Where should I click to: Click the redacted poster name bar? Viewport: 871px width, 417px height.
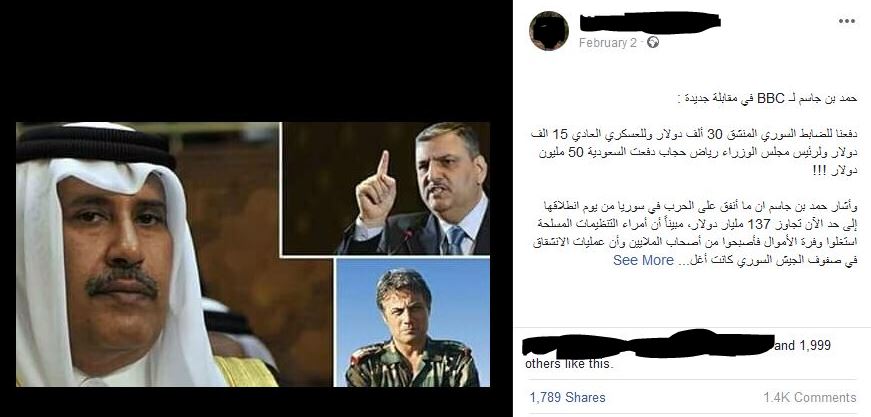coord(650,22)
